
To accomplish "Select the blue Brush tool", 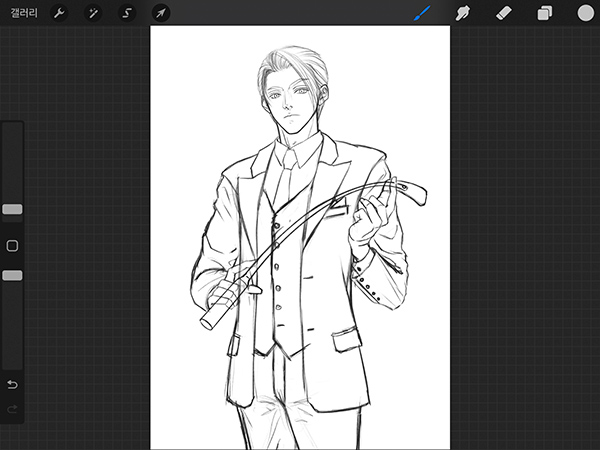I will click(422, 13).
